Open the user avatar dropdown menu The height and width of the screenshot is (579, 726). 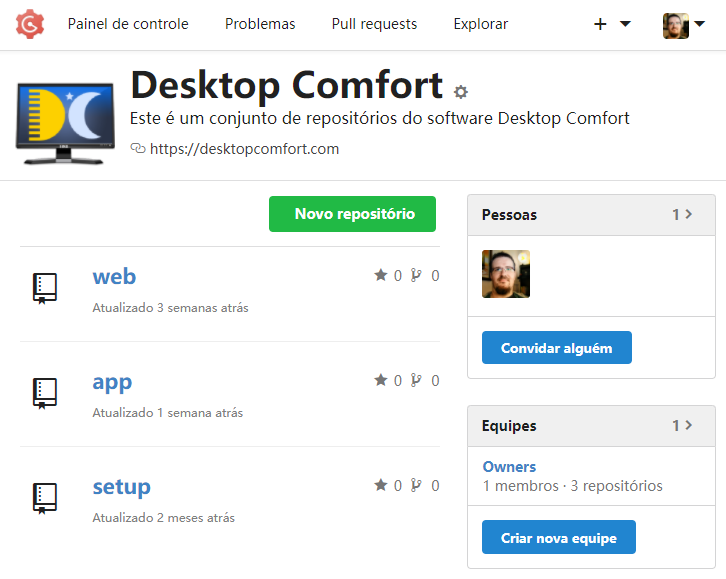683,25
